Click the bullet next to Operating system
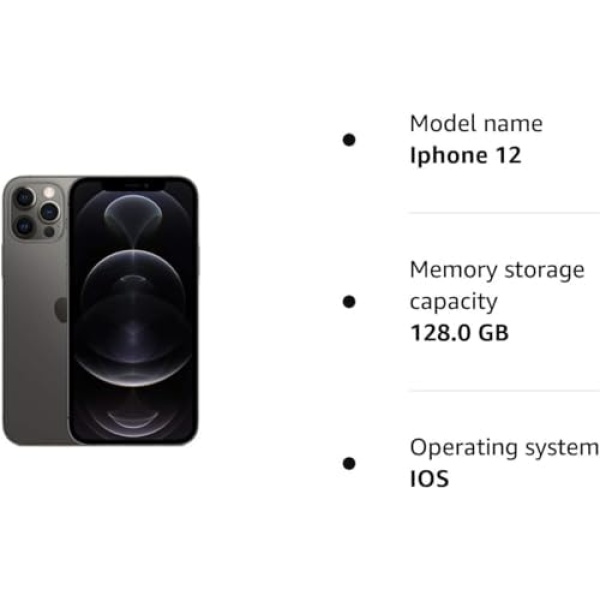Viewport: 600px width, 600px height. [349, 463]
